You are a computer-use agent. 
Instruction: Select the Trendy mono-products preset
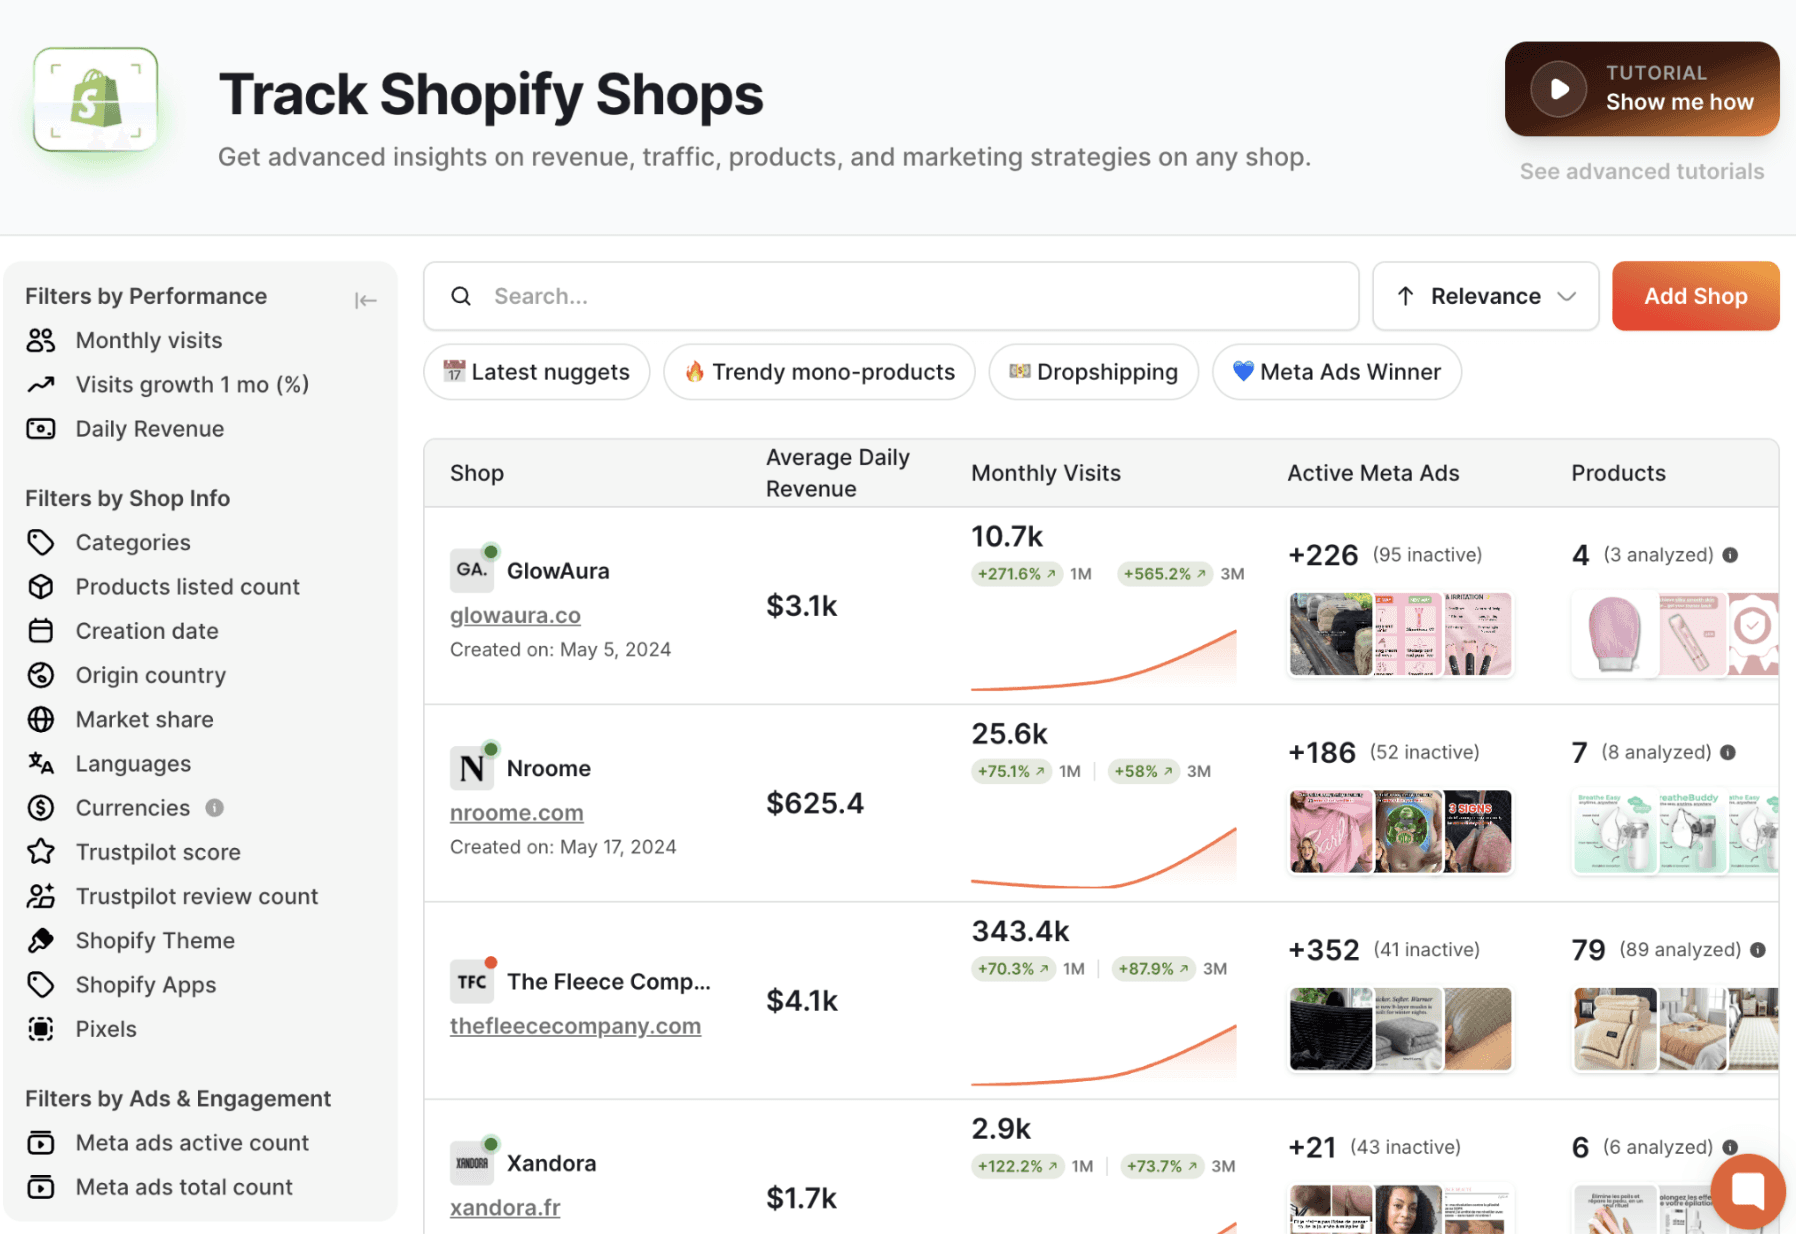click(819, 372)
